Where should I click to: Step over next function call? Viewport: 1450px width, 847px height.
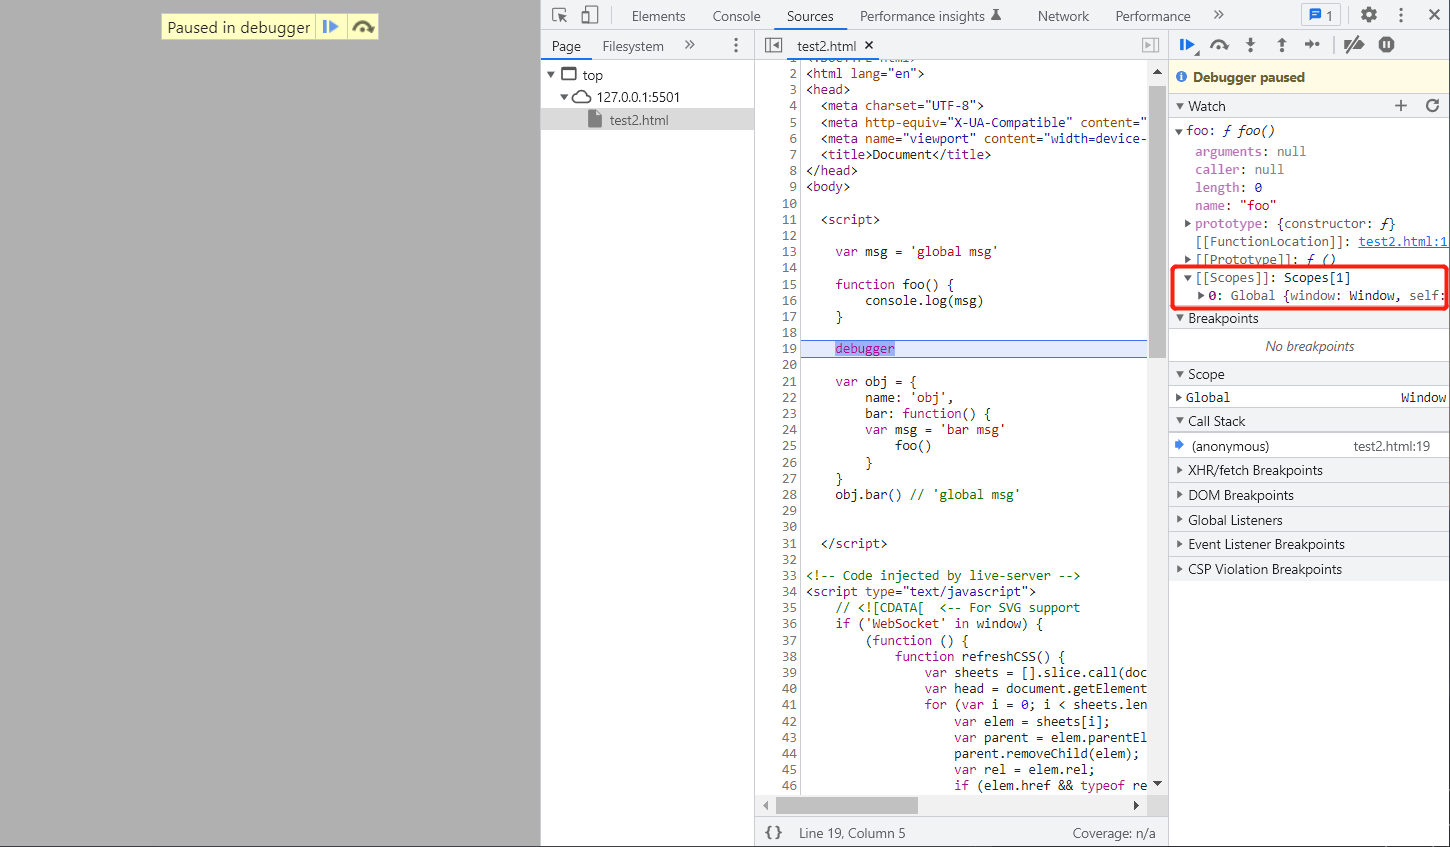point(1219,45)
